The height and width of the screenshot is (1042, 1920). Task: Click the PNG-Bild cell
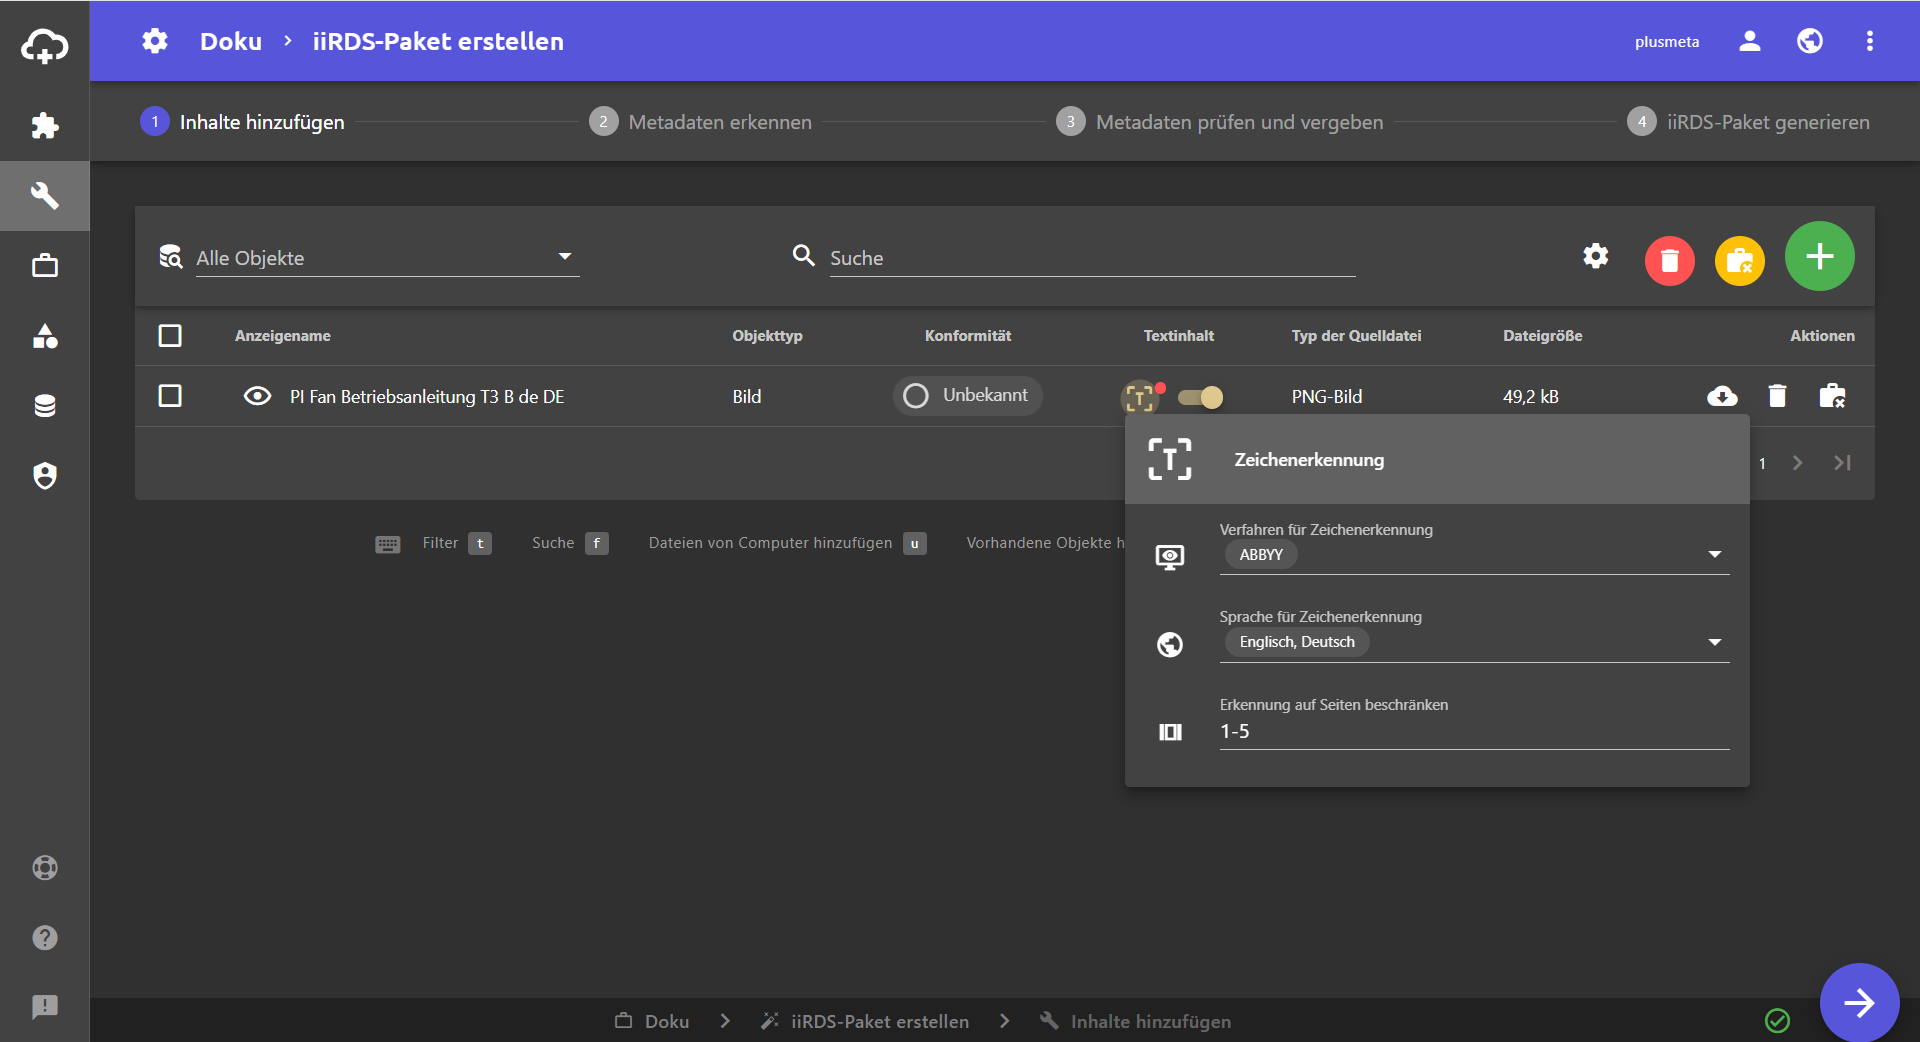[x=1326, y=397]
